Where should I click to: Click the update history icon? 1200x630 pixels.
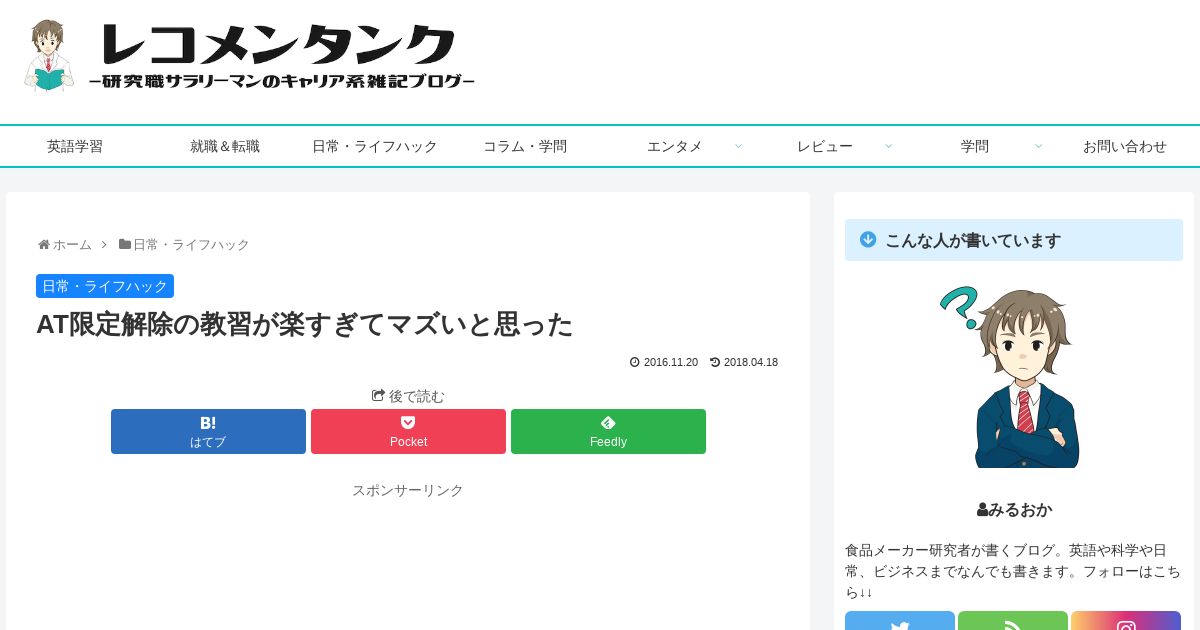pyautogui.click(x=715, y=362)
